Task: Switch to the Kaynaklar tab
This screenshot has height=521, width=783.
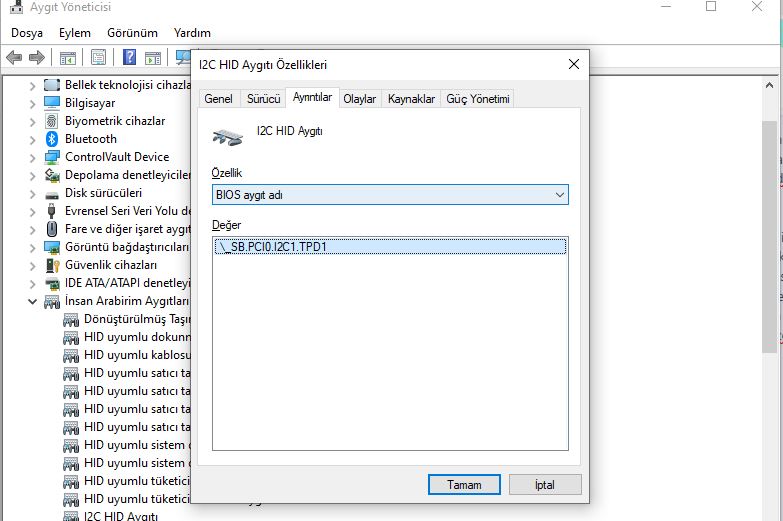Action: (411, 99)
